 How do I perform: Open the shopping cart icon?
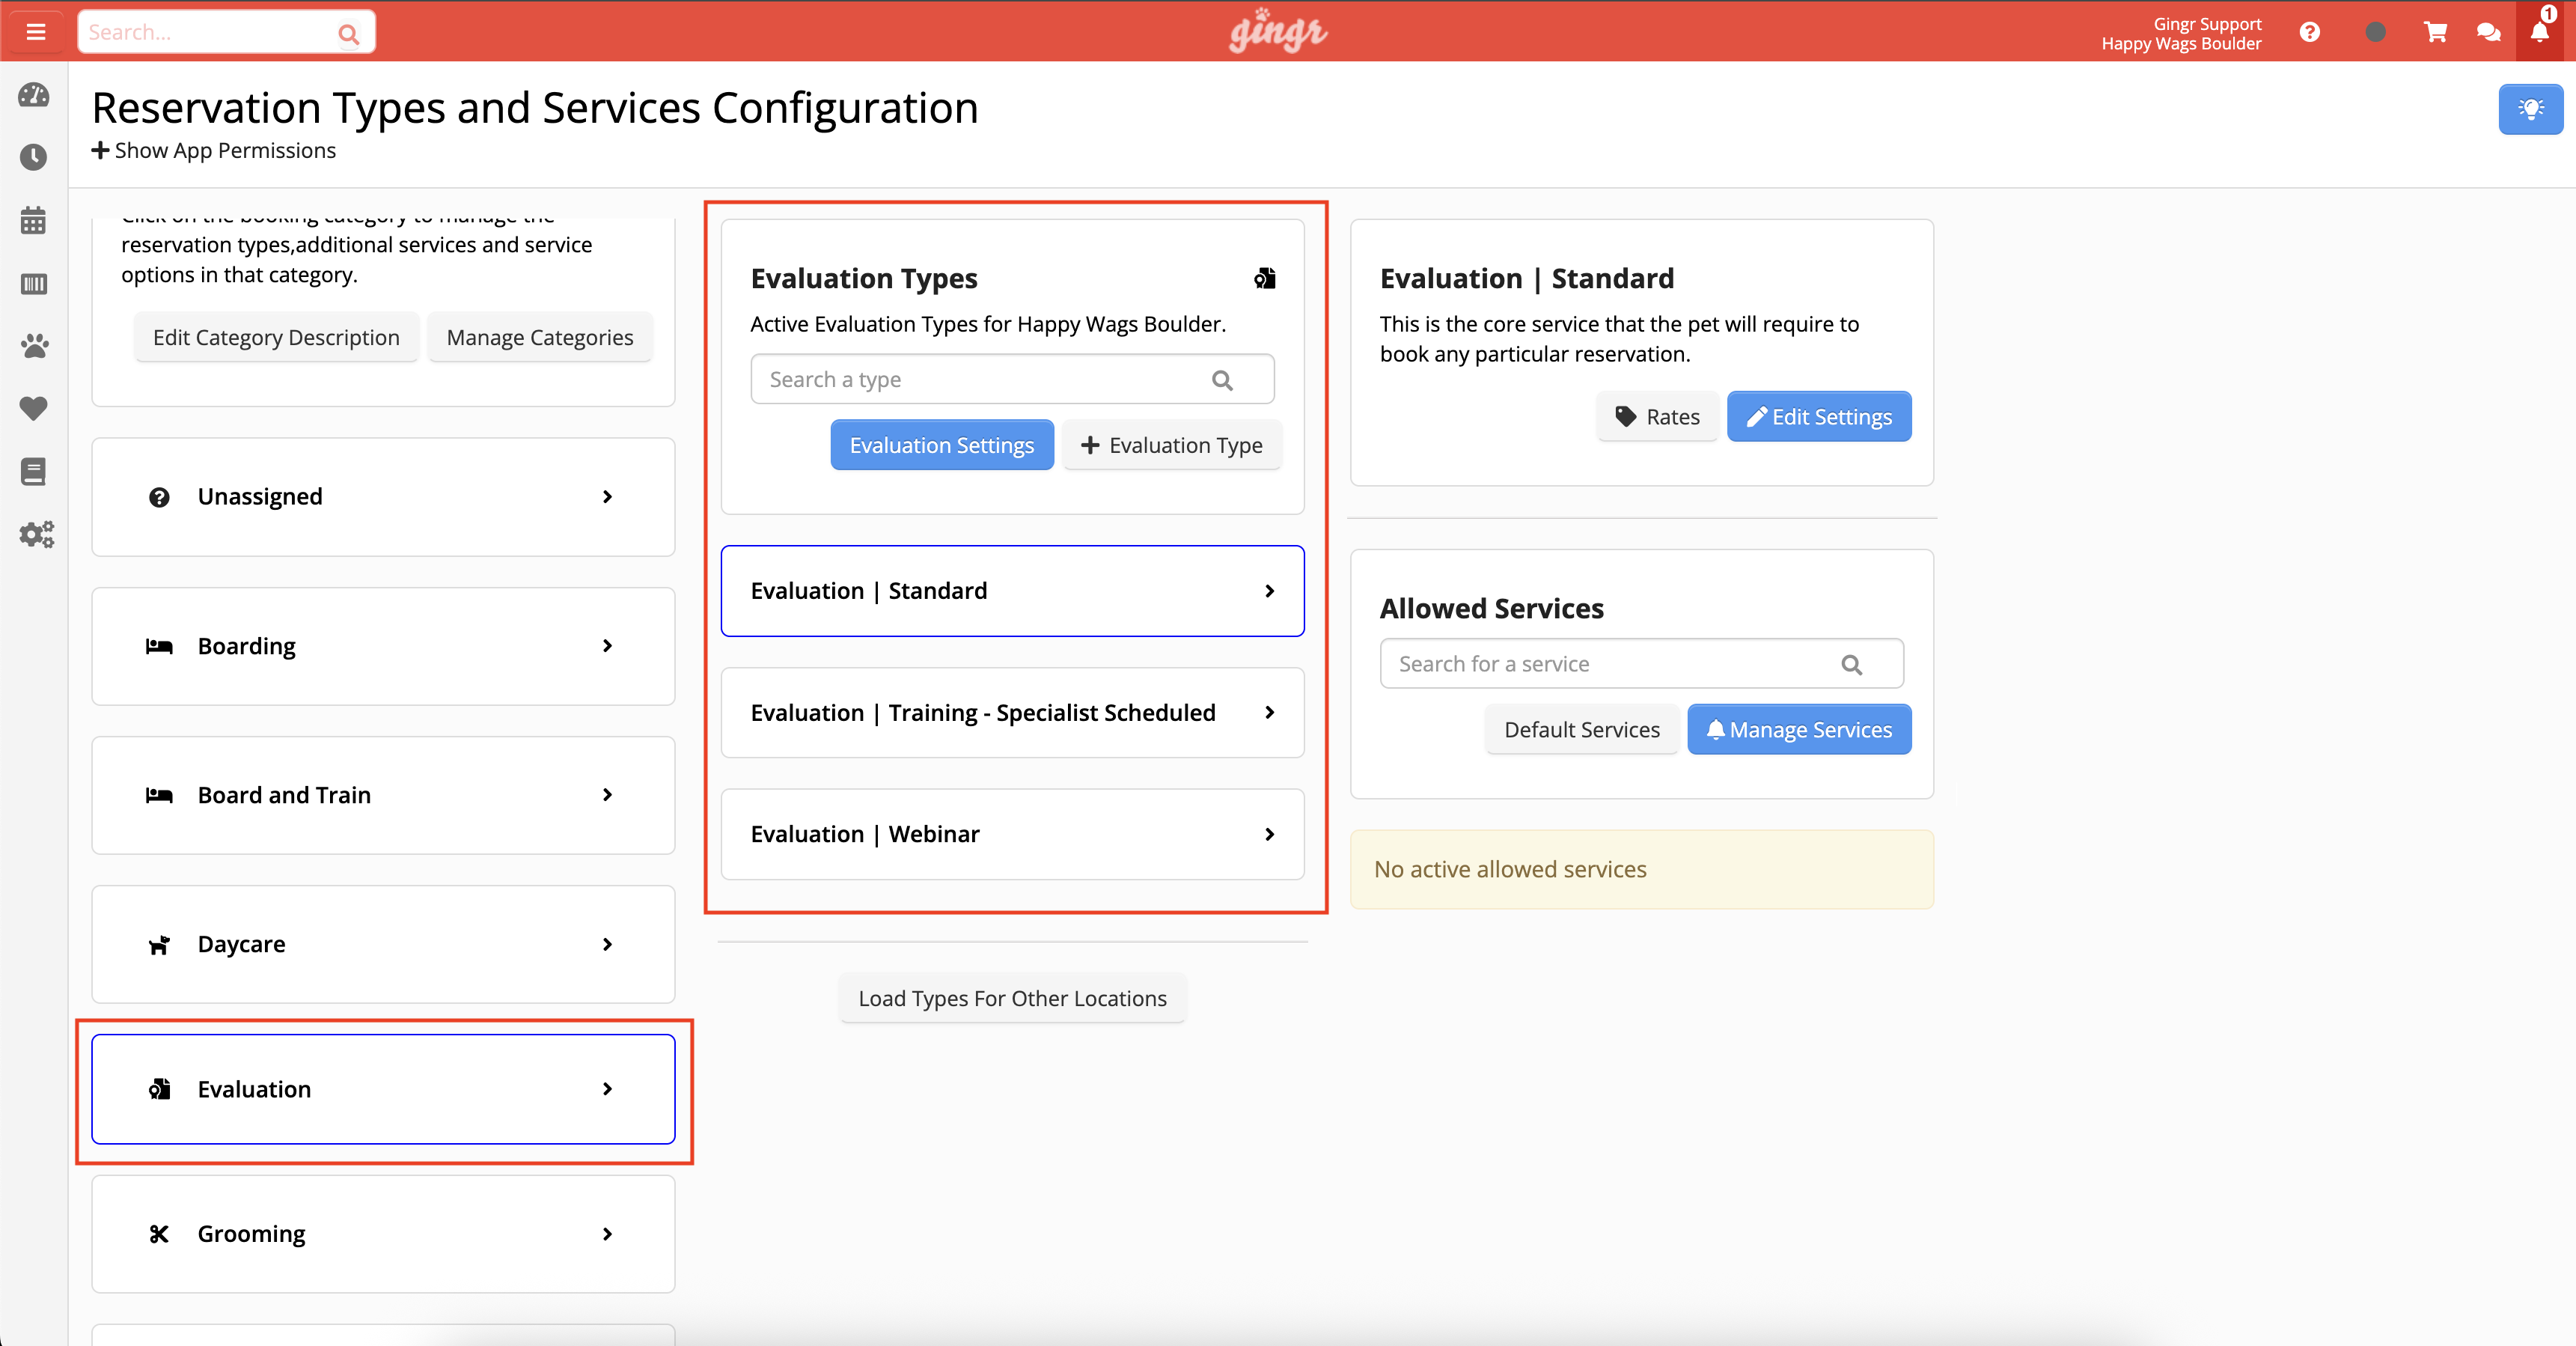point(2435,32)
